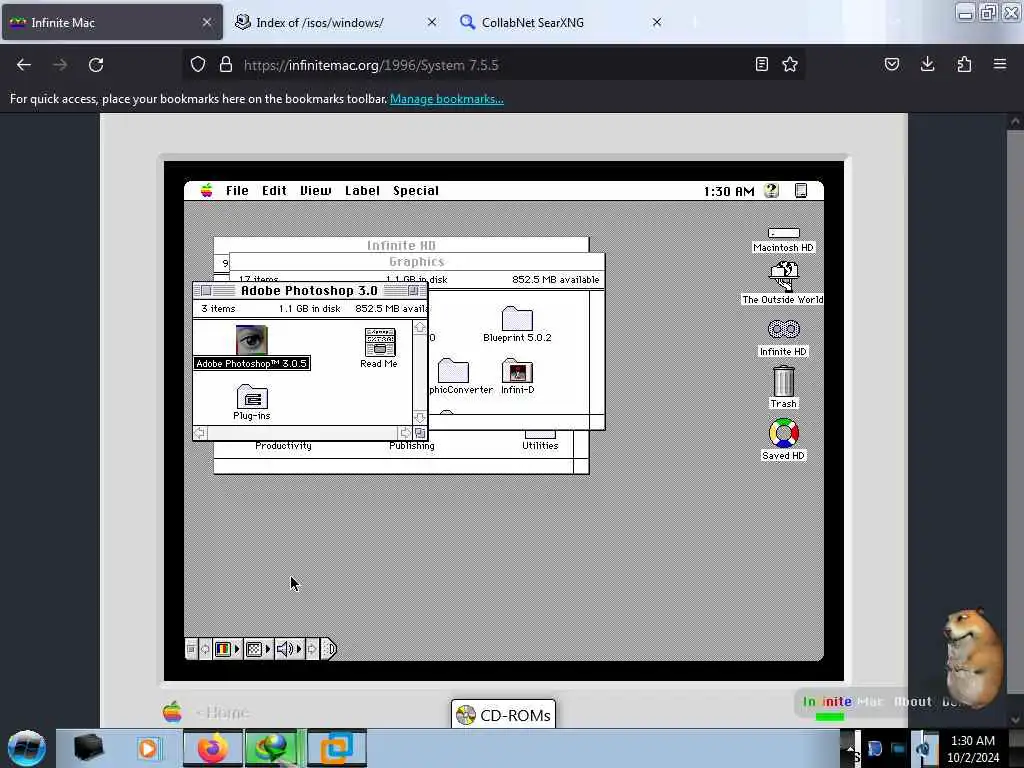Viewport: 1024px width, 768px height.
Task: Open the Firefox hamburger application menu
Action: pos(1000,64)
